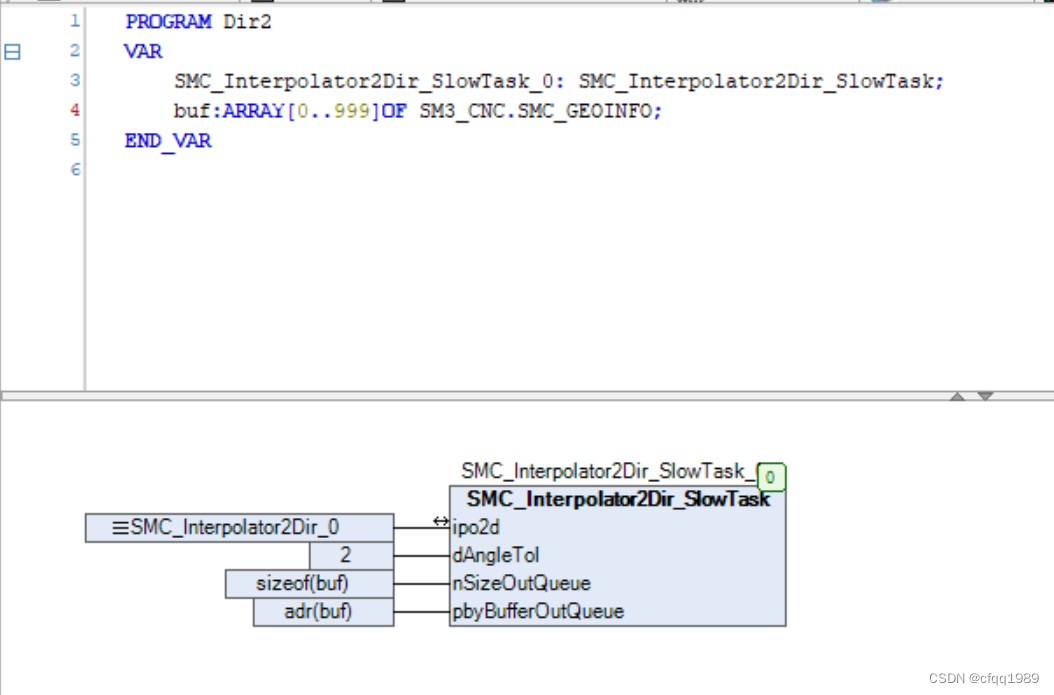Click the END_VAR keyword on line 5

(167, 140)
